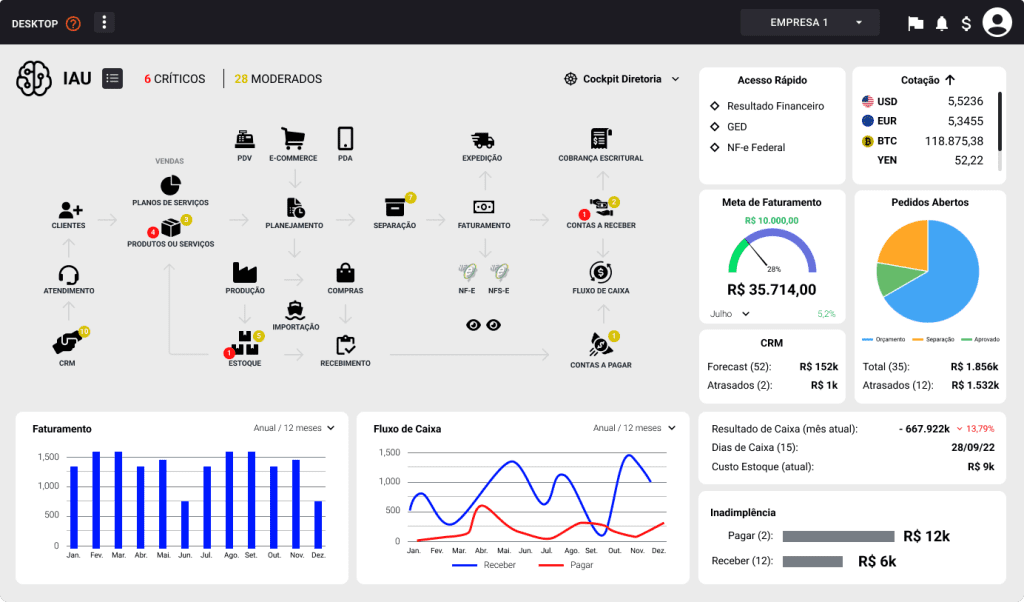Image resolution: width=1024 pixels, height=602 pixels.
Task: Open the Julho month selector
Action: (x=728, y=315)
